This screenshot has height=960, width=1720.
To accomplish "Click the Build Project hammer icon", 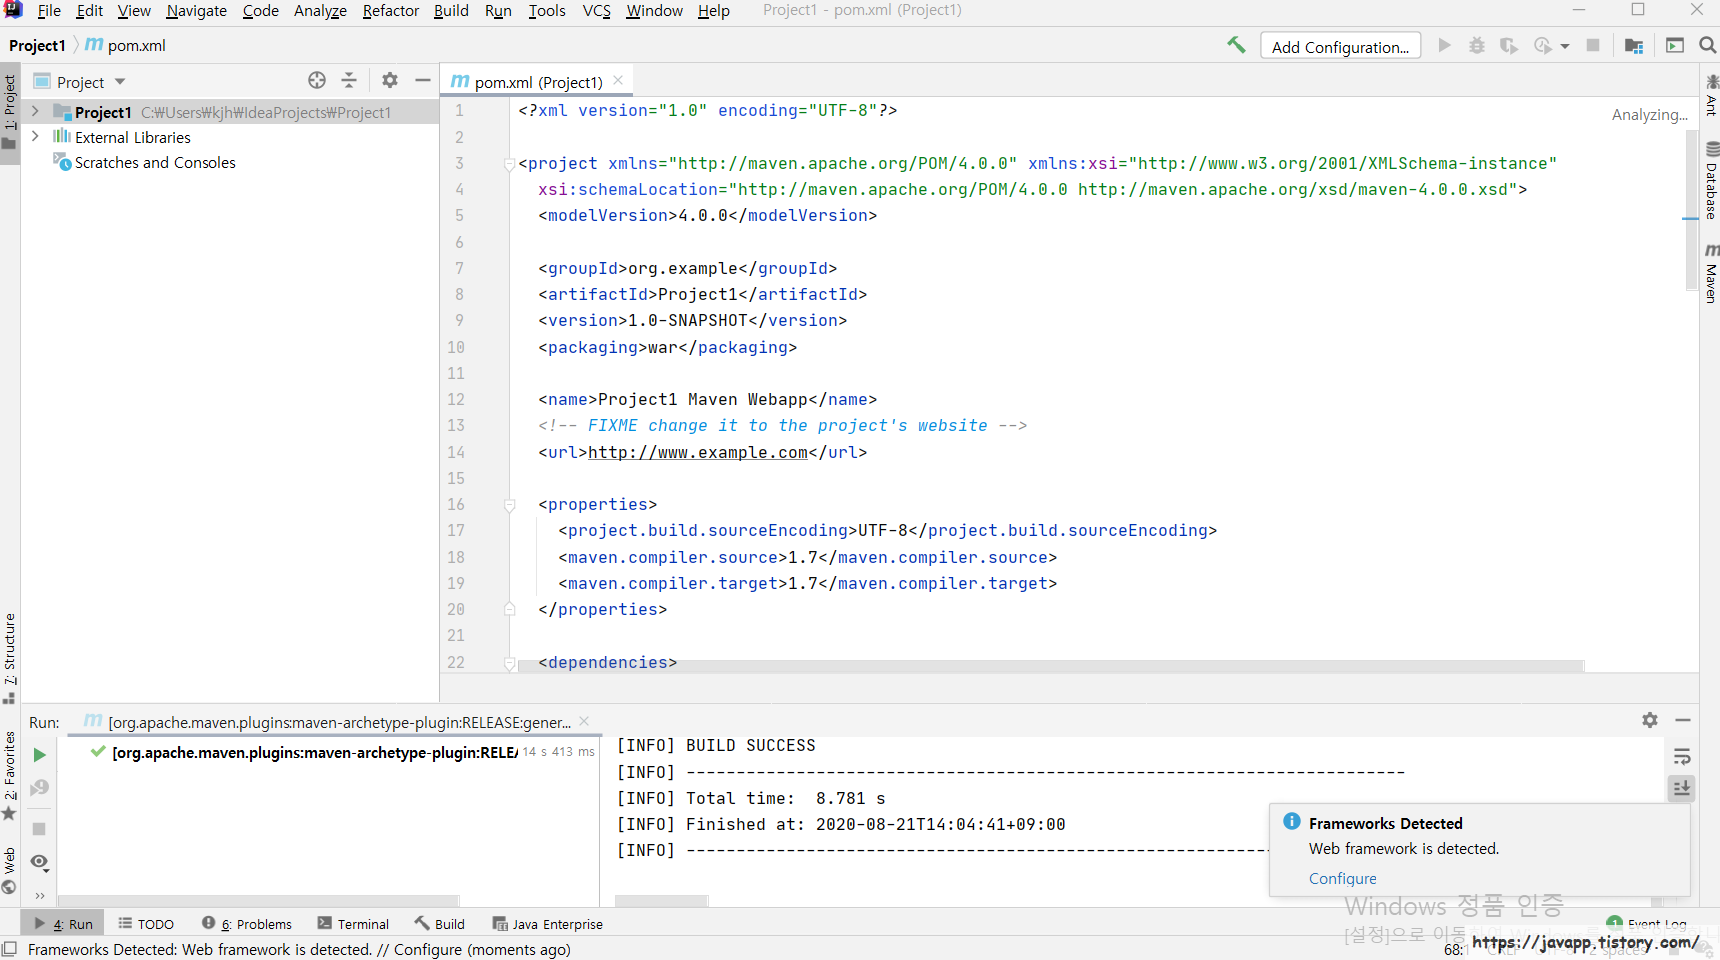I will pyautogui.click(x=1236, y=45).
